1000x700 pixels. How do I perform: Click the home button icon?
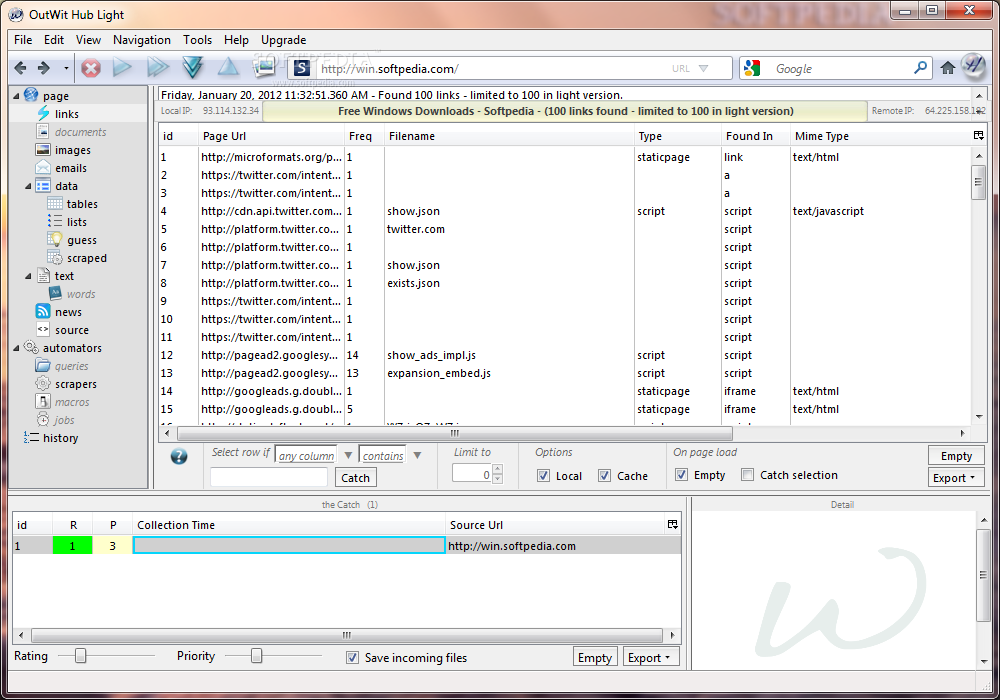(948, 68)
